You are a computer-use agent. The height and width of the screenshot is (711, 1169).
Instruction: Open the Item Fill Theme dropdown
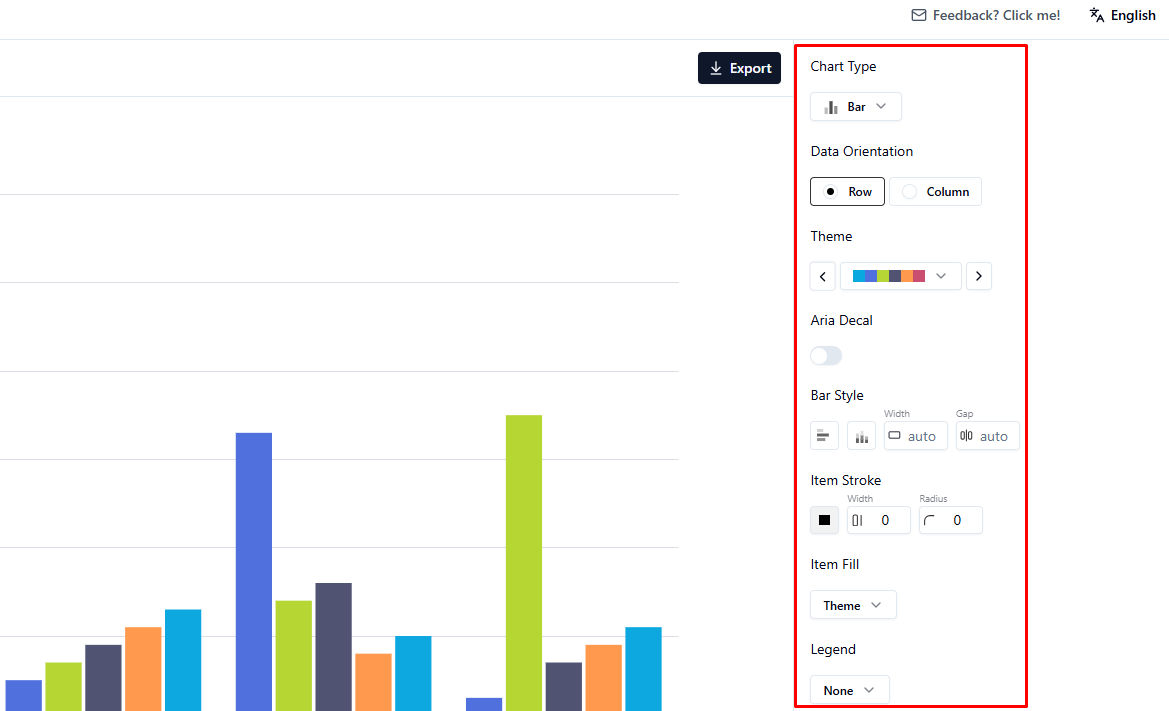click(x=853, y=605)
